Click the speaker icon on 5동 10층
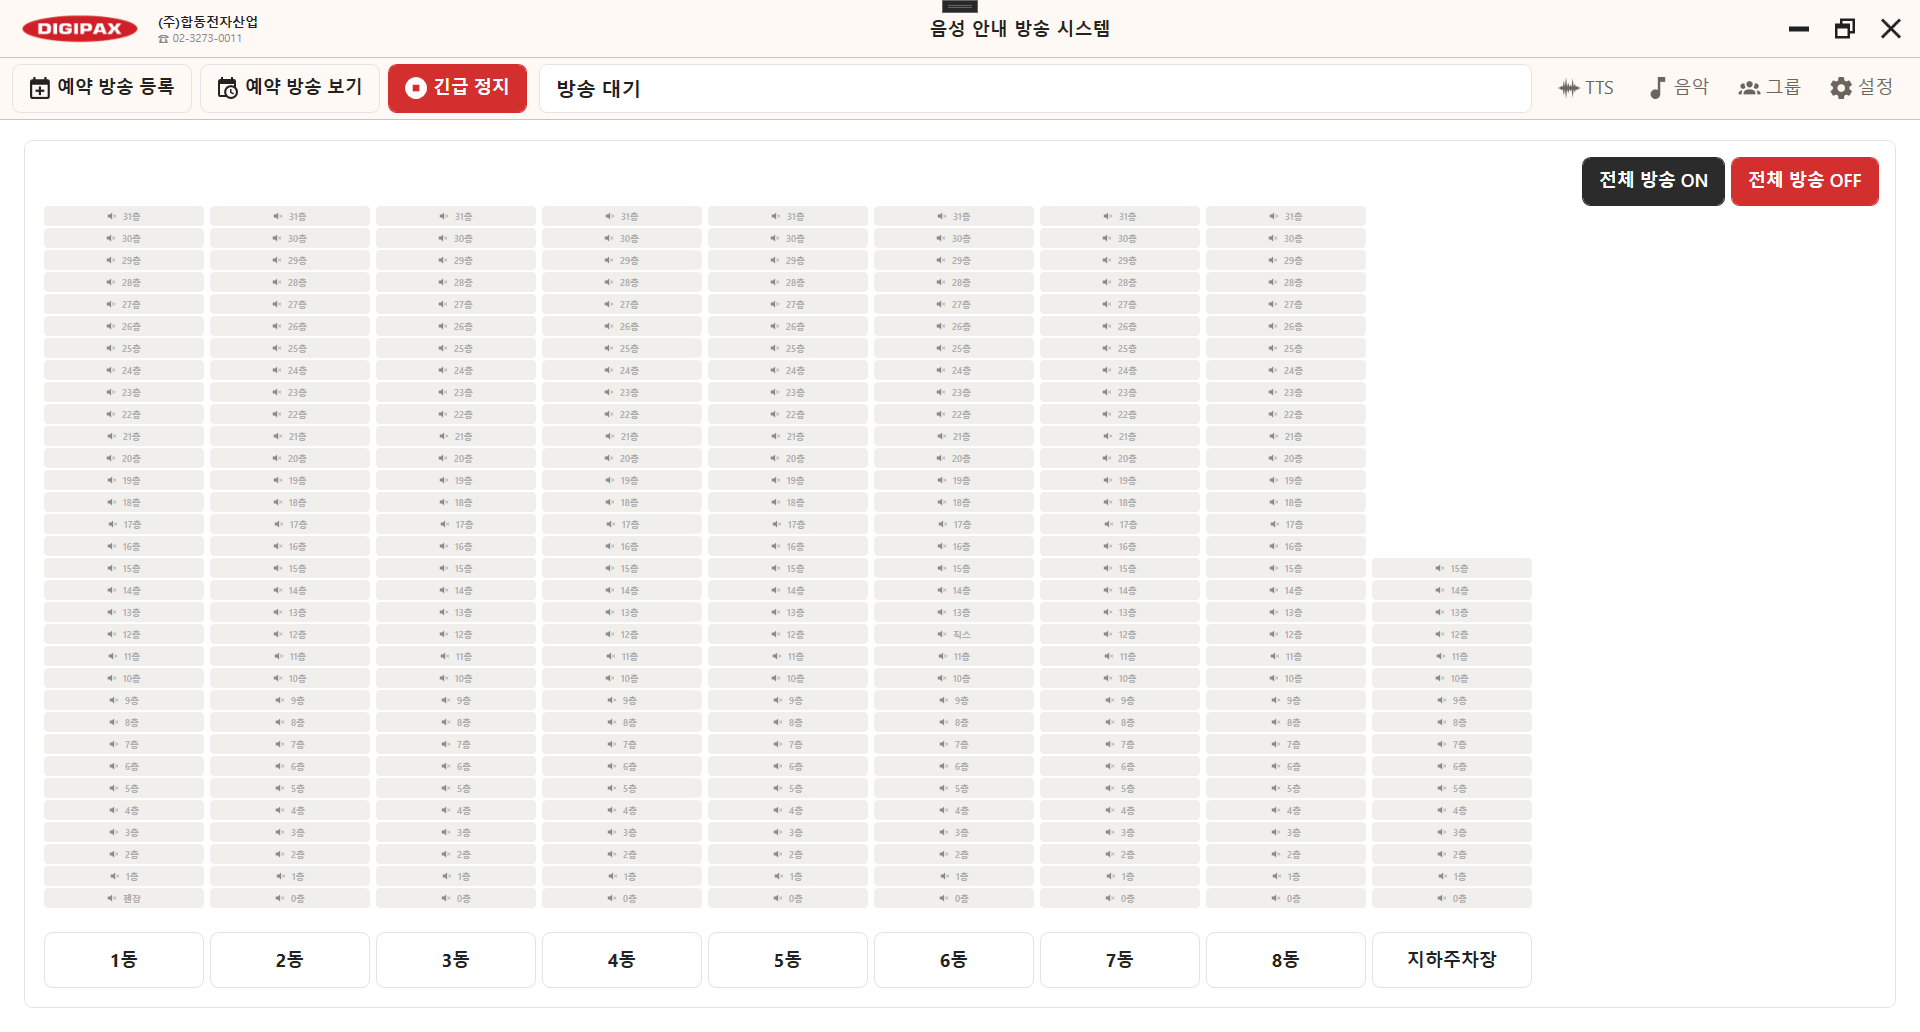The image size is (1920, 1032). point(776,678)
